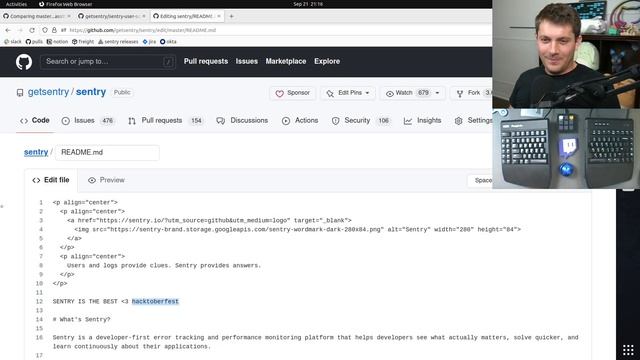Select the Edit file tab

tap(51, 180)
